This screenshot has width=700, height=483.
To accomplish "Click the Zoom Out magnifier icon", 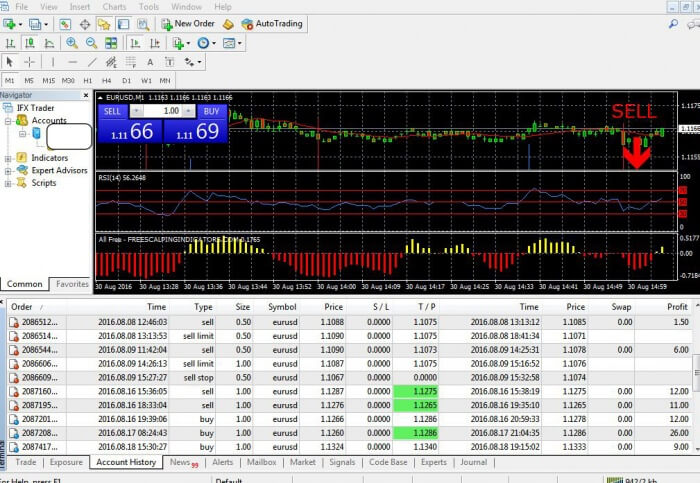I will tap(92, 43).
